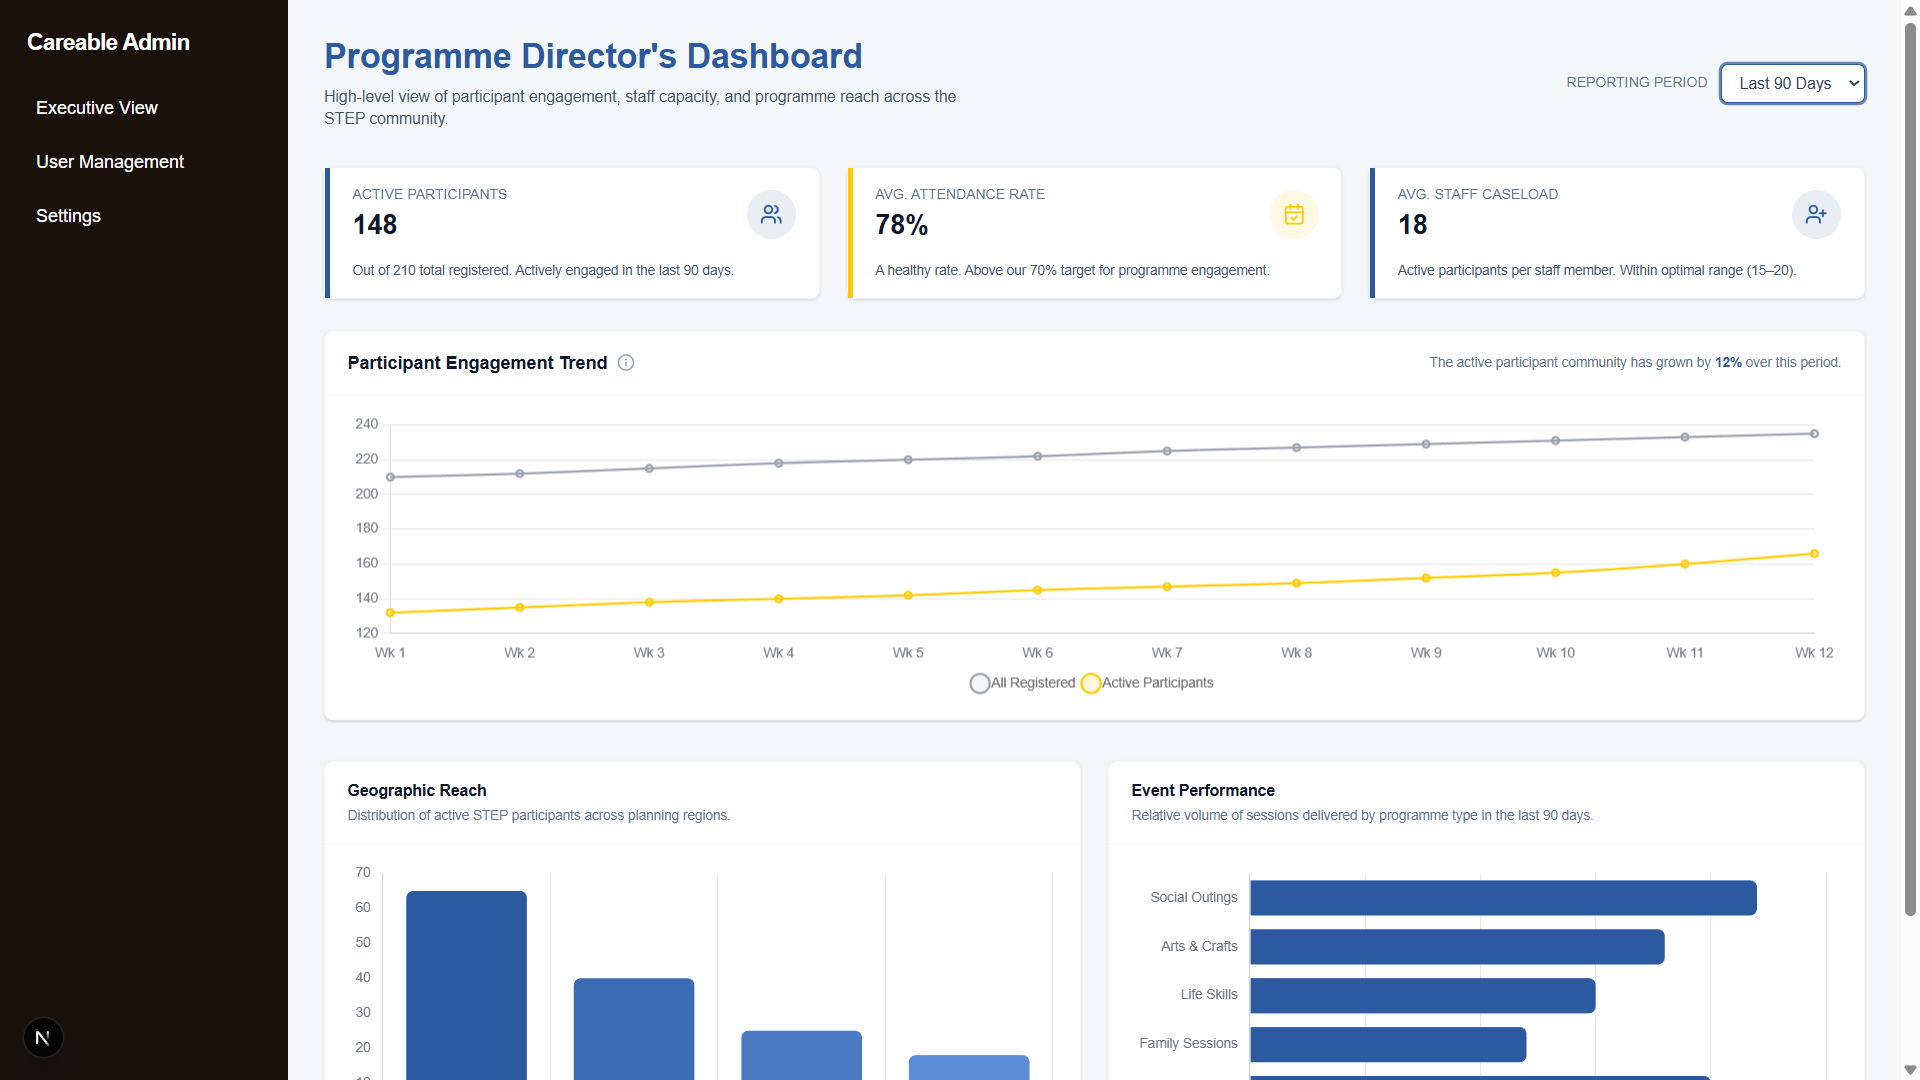
Task: Click the Active Participants legend circle
Action: 1091,683
